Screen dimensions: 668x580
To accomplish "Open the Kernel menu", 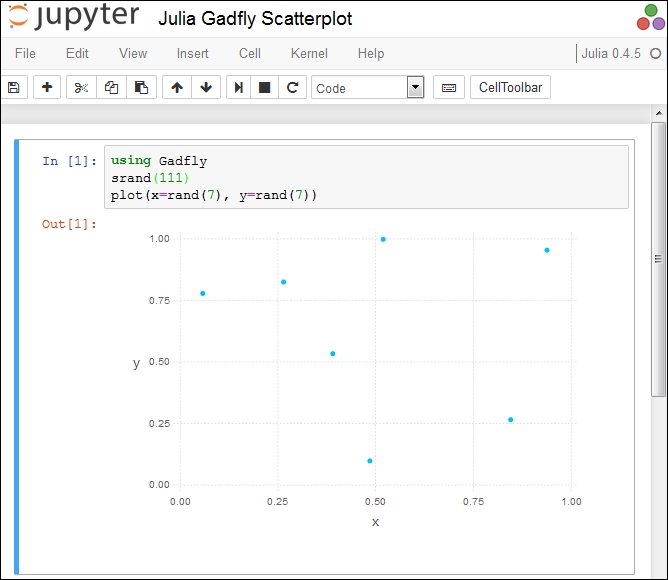I will pos(309,54).
